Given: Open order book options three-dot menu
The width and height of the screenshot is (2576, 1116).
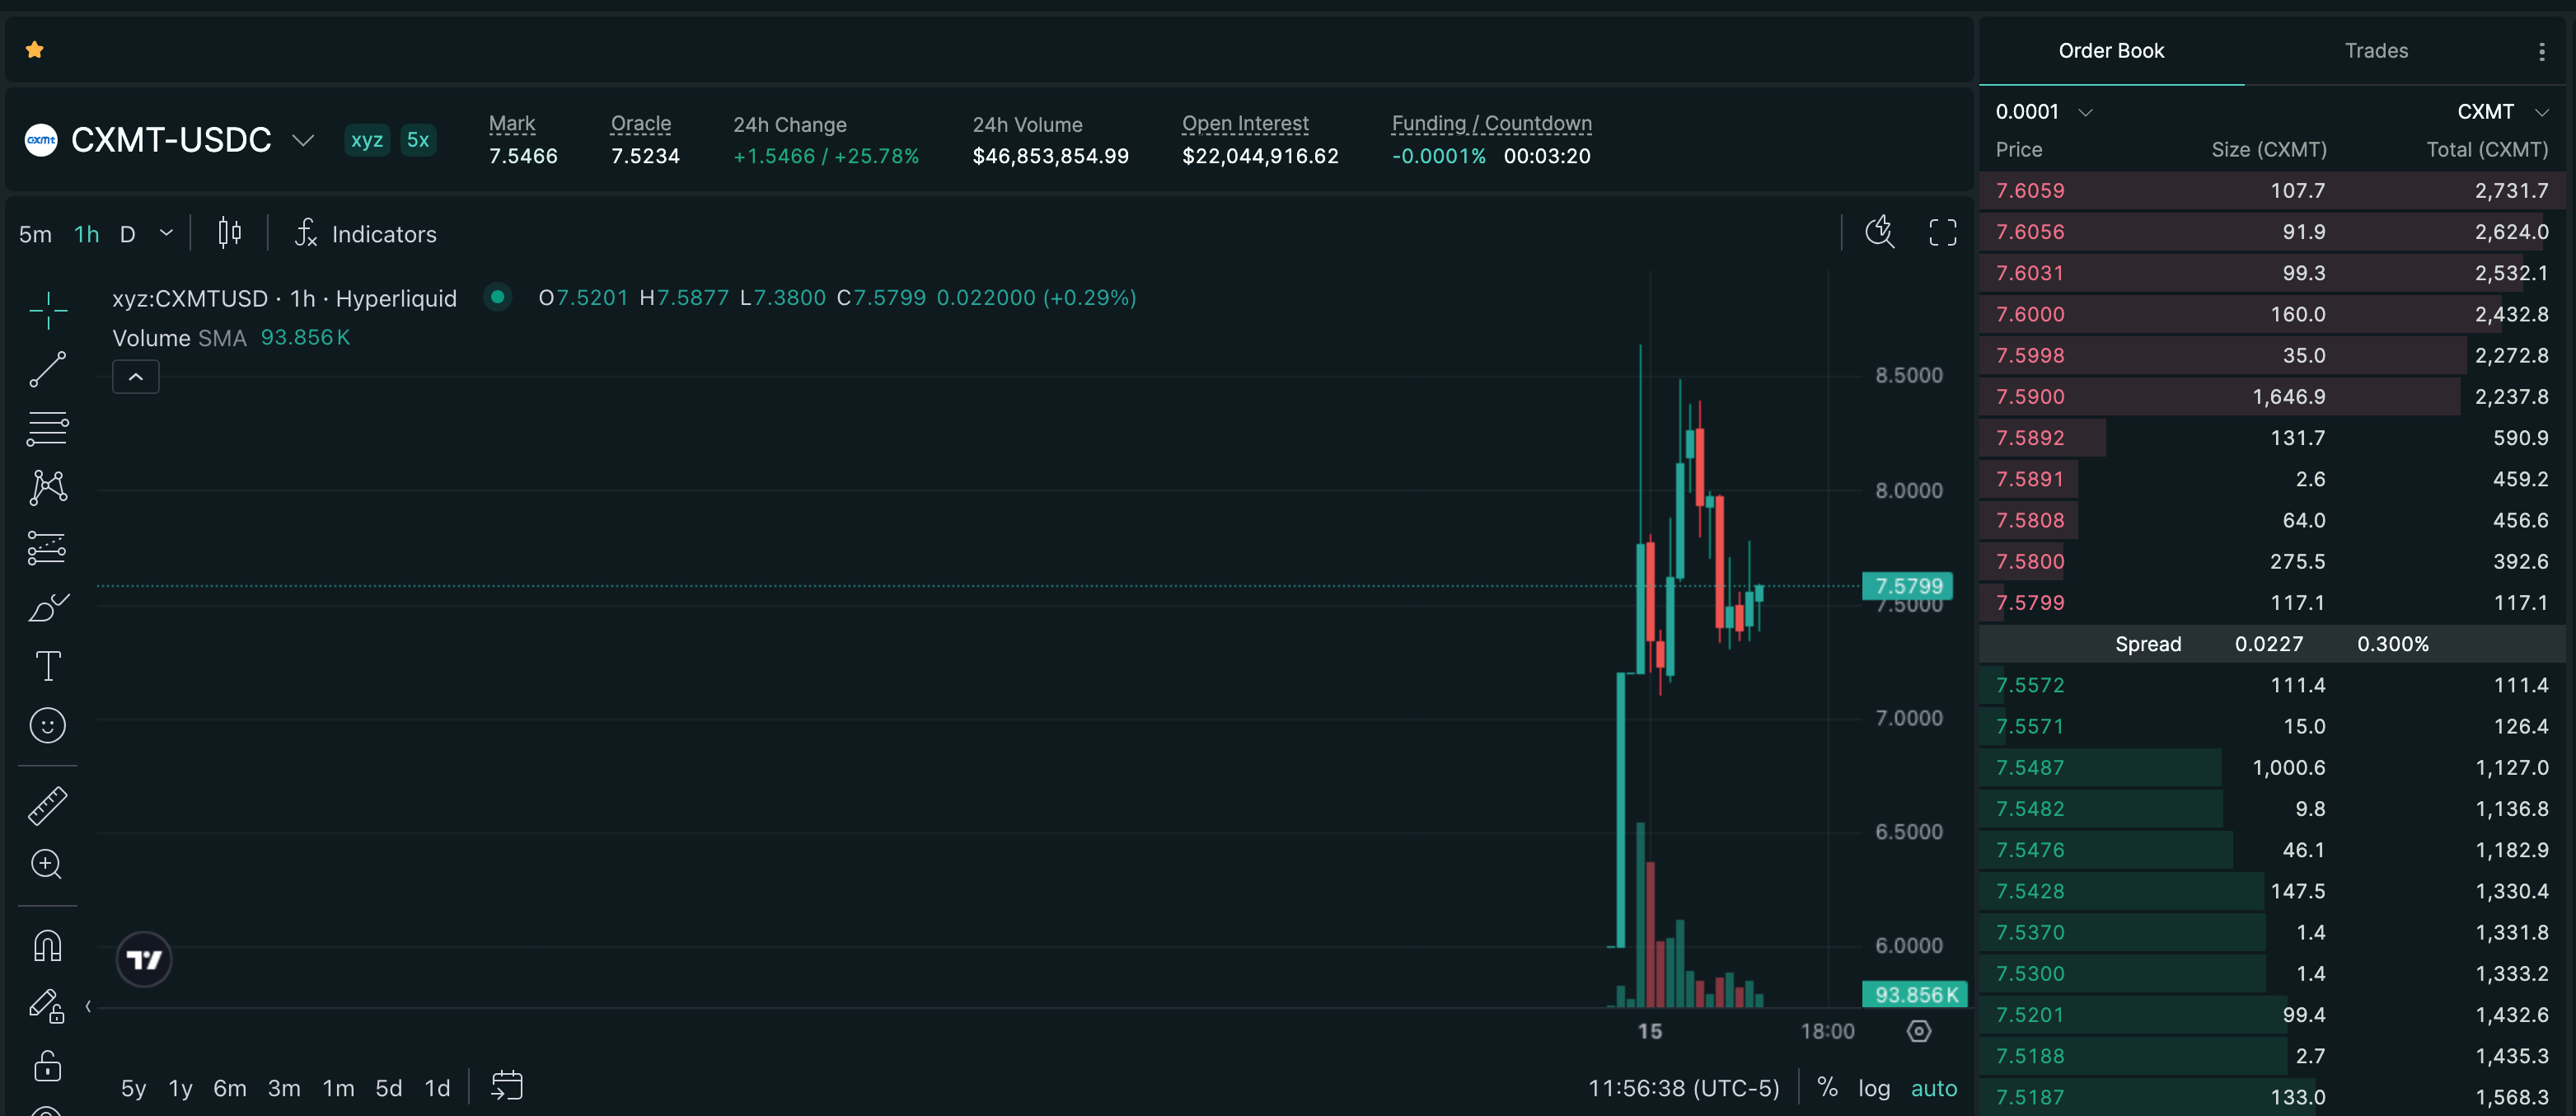Looking at the screenshot, I should pos(2542,51).
